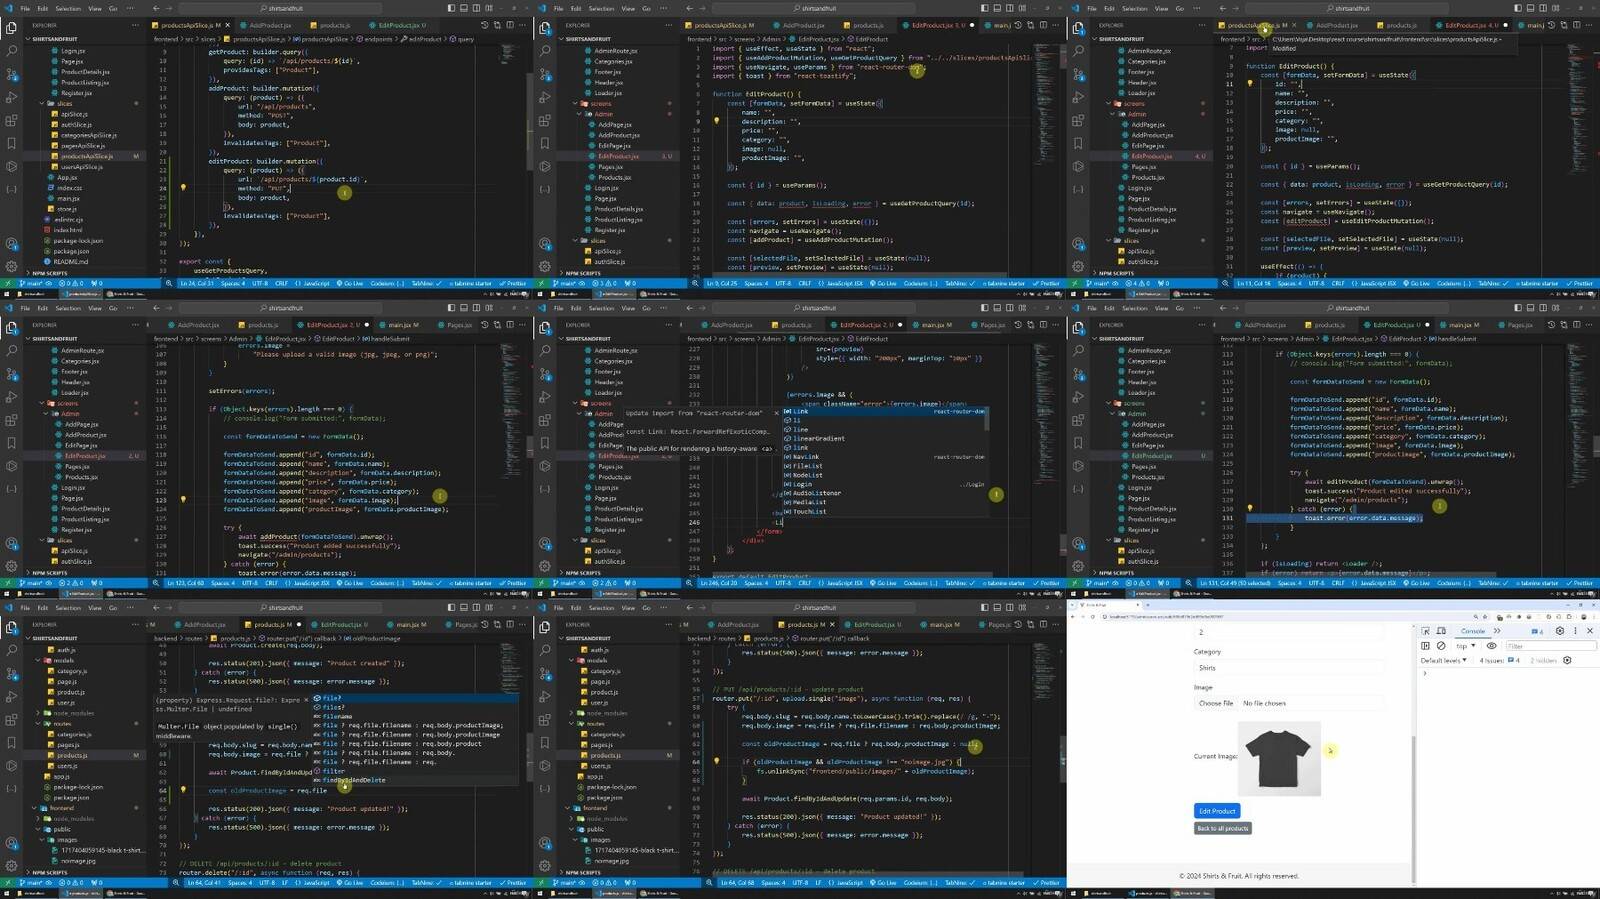Open Selection menu in the Ln 123, Col 60 window
The height and width of the screenshot is (899, 1600).
(68, 308)
